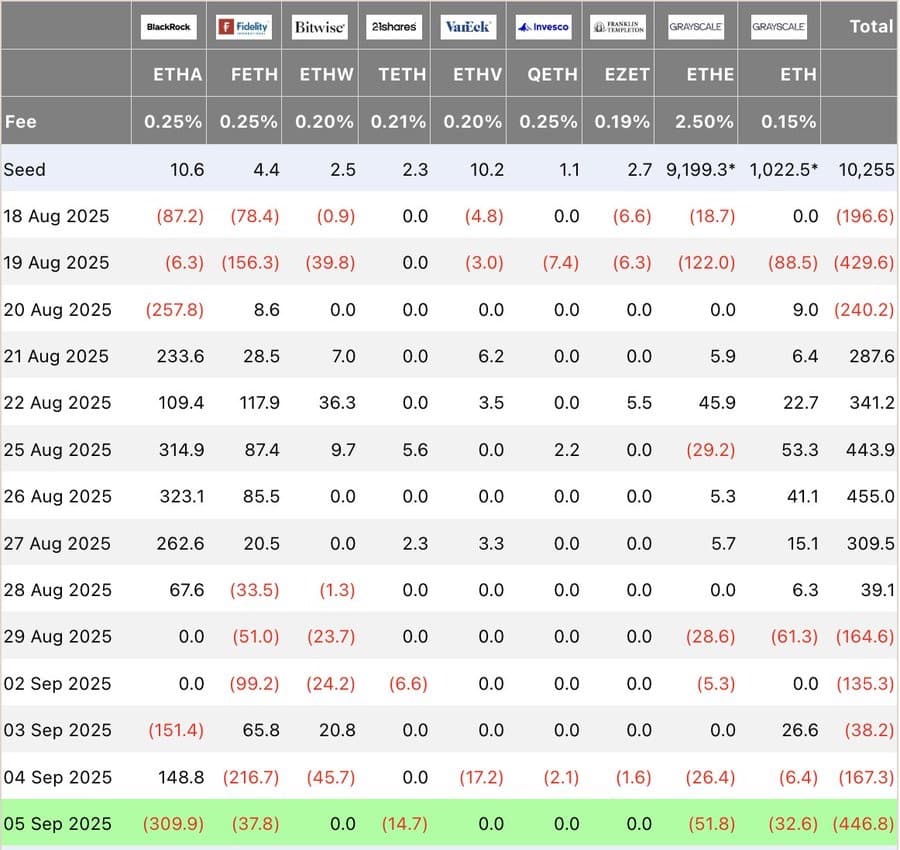
Task: Select the 05 Sep 2025 highlighted row
Action: click(x=449, y=823)
